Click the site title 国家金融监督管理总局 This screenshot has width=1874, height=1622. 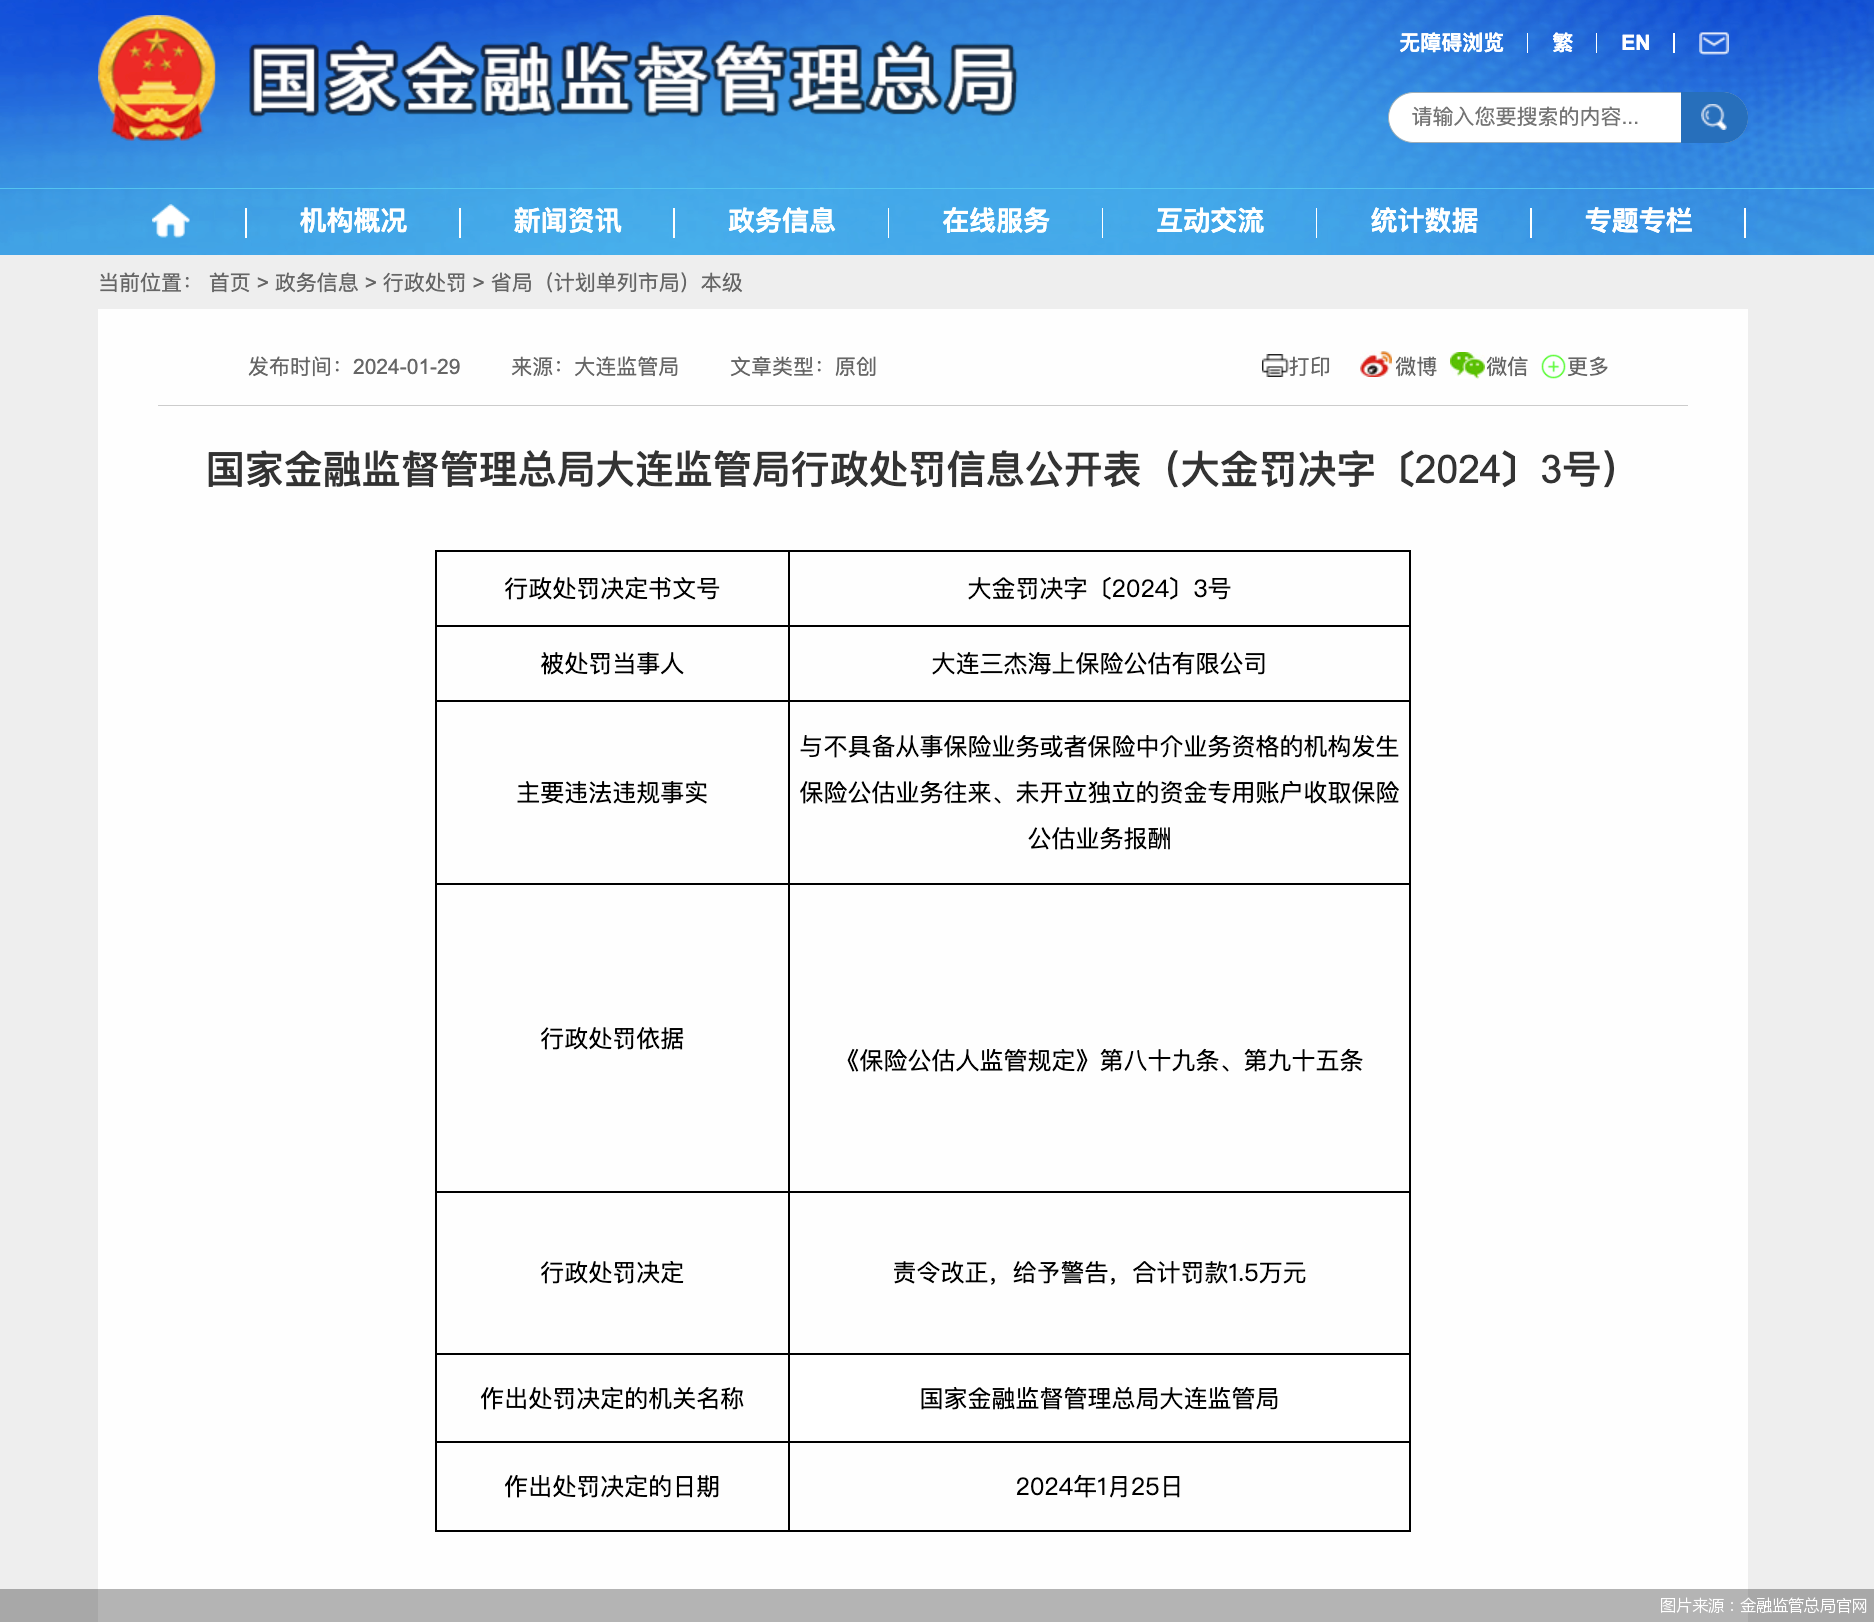pos(632,80)
